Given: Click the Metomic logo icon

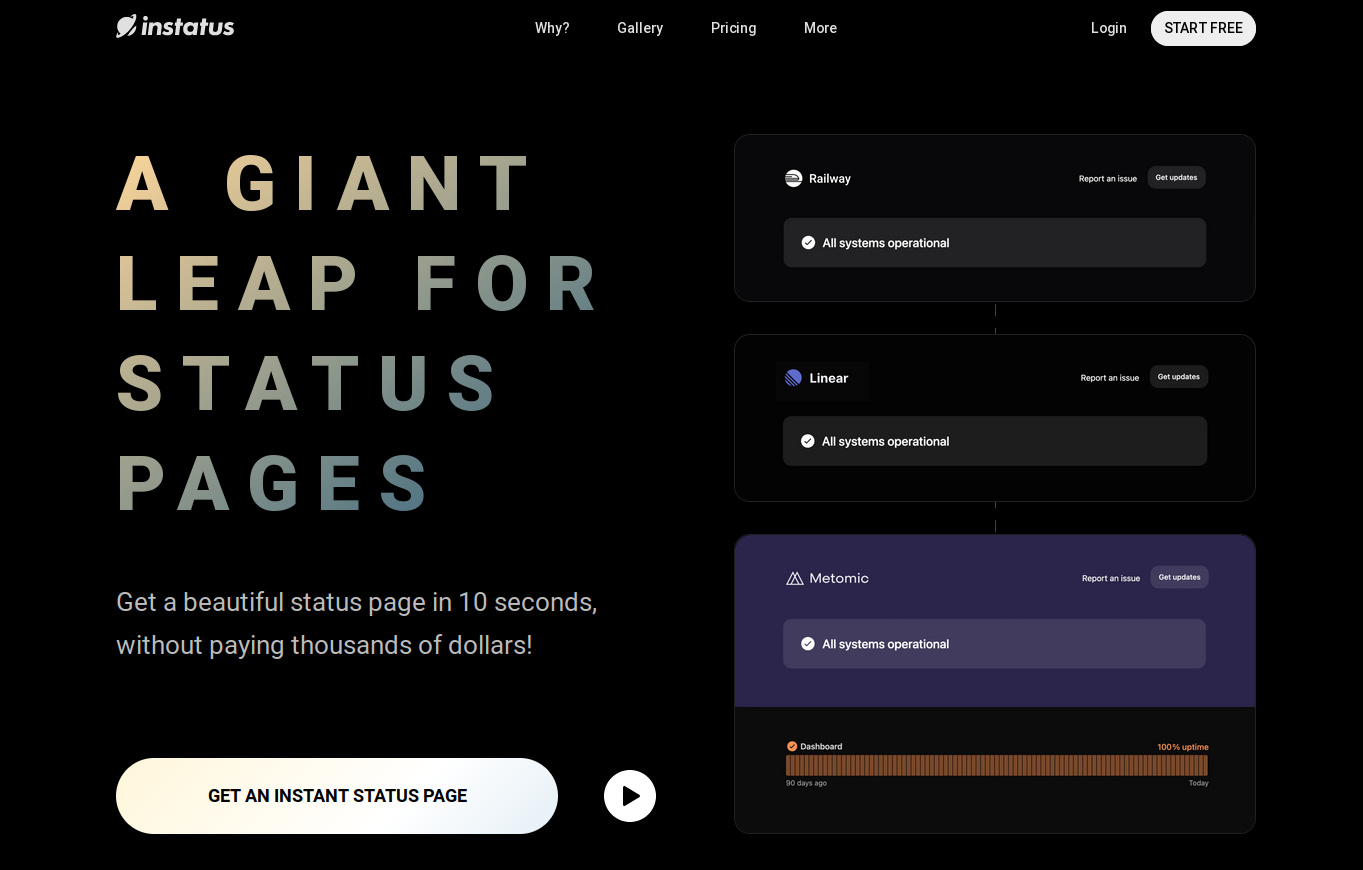Looking at the screenshot, I should (x=795, y=578).
